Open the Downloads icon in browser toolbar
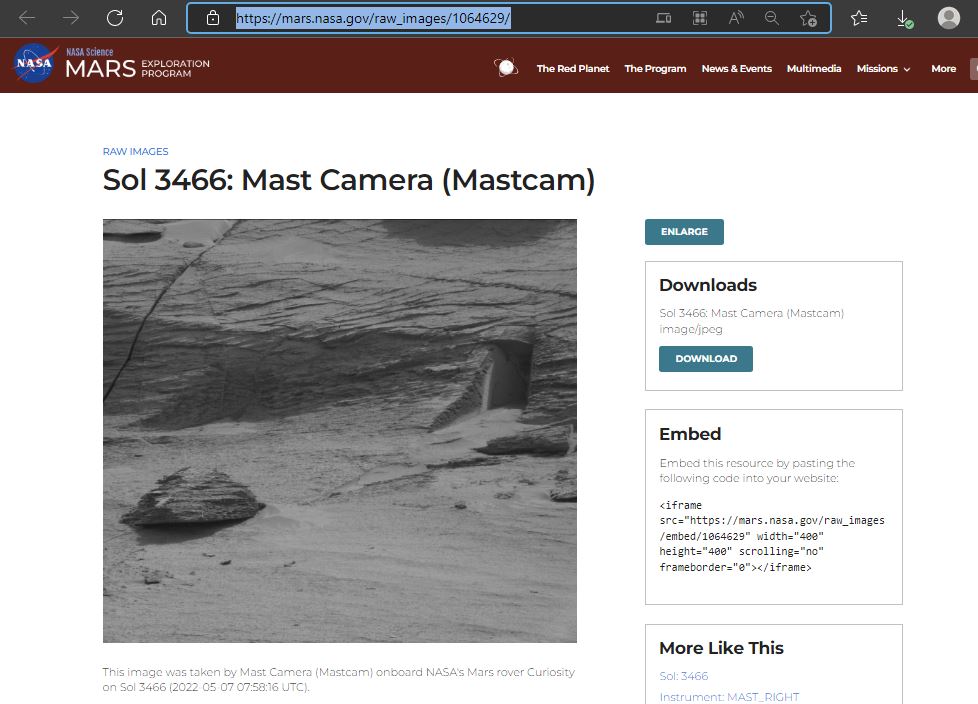Screen dimensions: 978x704 [x=904, y=19]
